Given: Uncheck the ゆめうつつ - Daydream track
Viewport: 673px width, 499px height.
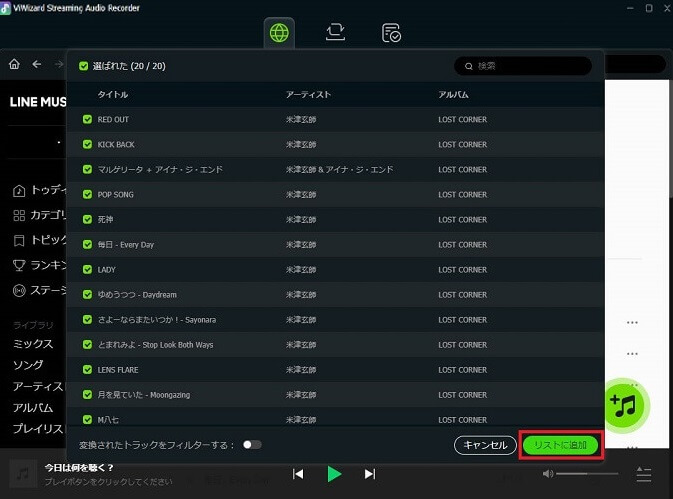Looking at the screenshot, I should click(87, 294).
